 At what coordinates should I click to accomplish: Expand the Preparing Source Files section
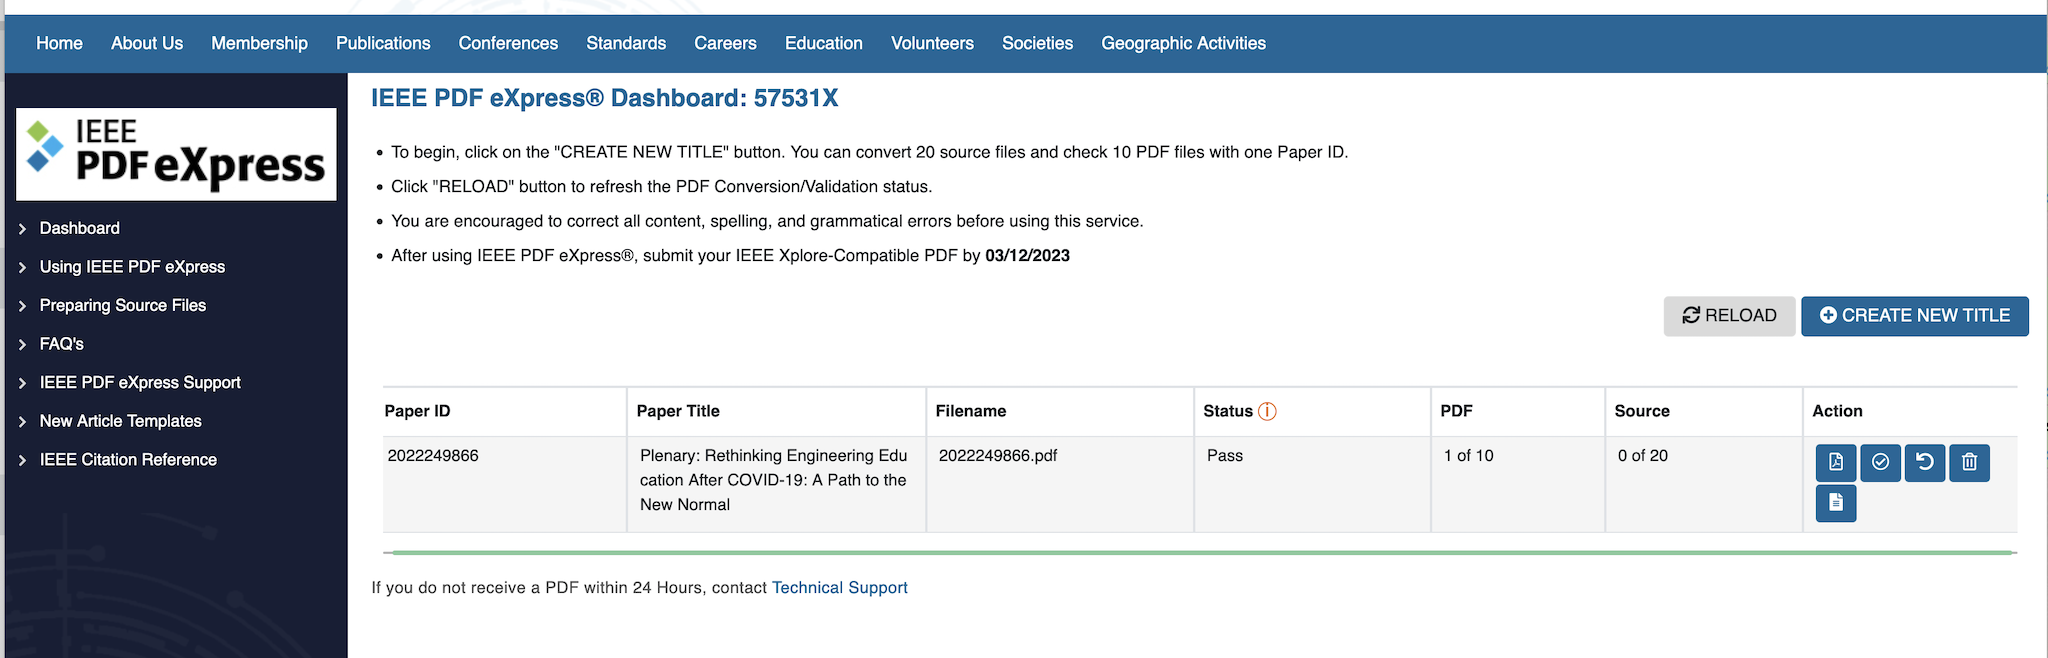pos(122,305)
